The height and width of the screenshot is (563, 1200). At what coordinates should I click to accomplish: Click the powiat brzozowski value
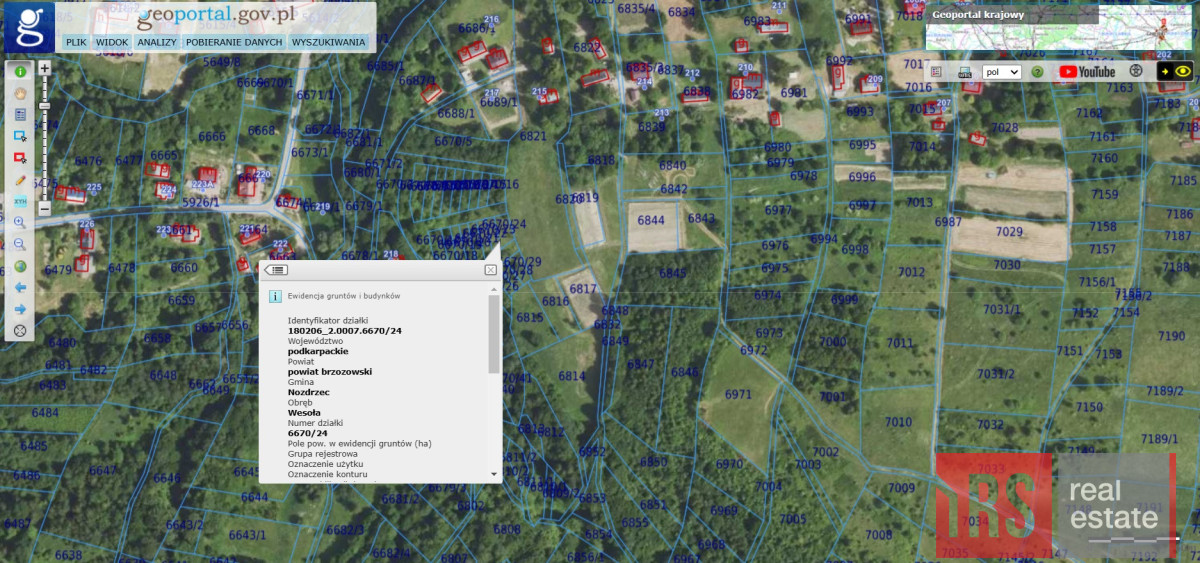[x=330, y=371]
